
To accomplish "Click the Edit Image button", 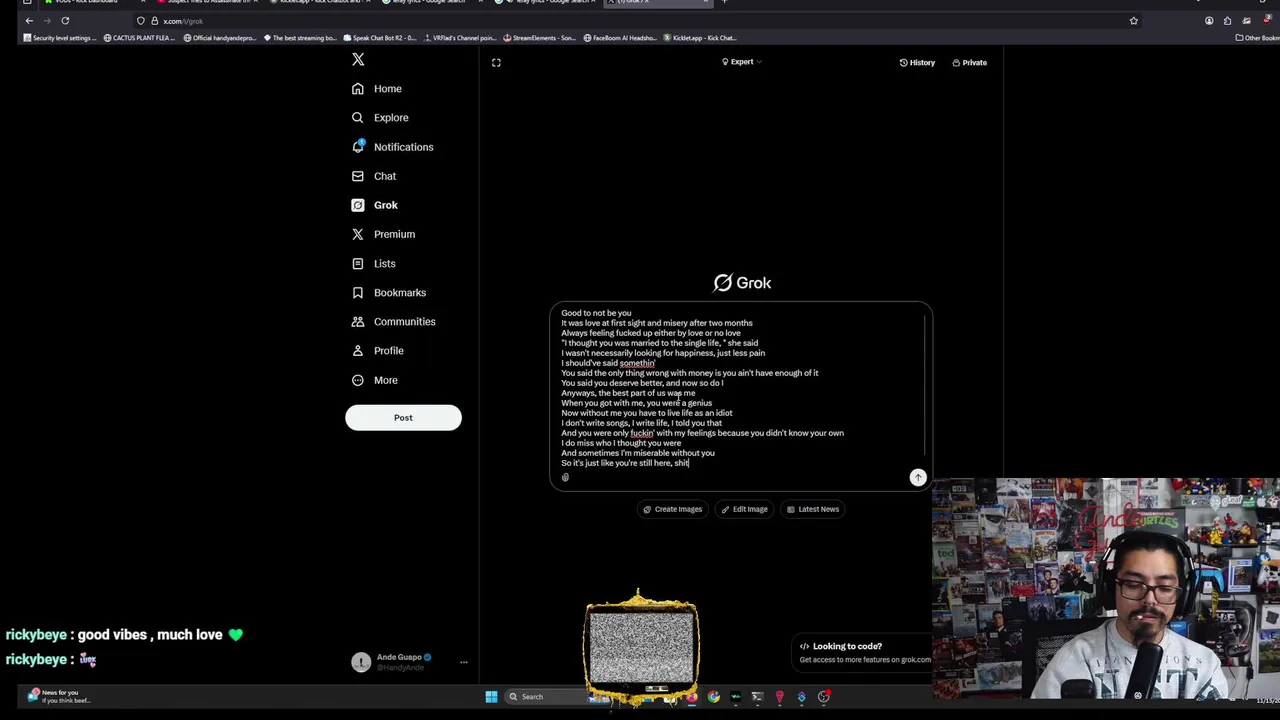I will (x=745, y=509).
